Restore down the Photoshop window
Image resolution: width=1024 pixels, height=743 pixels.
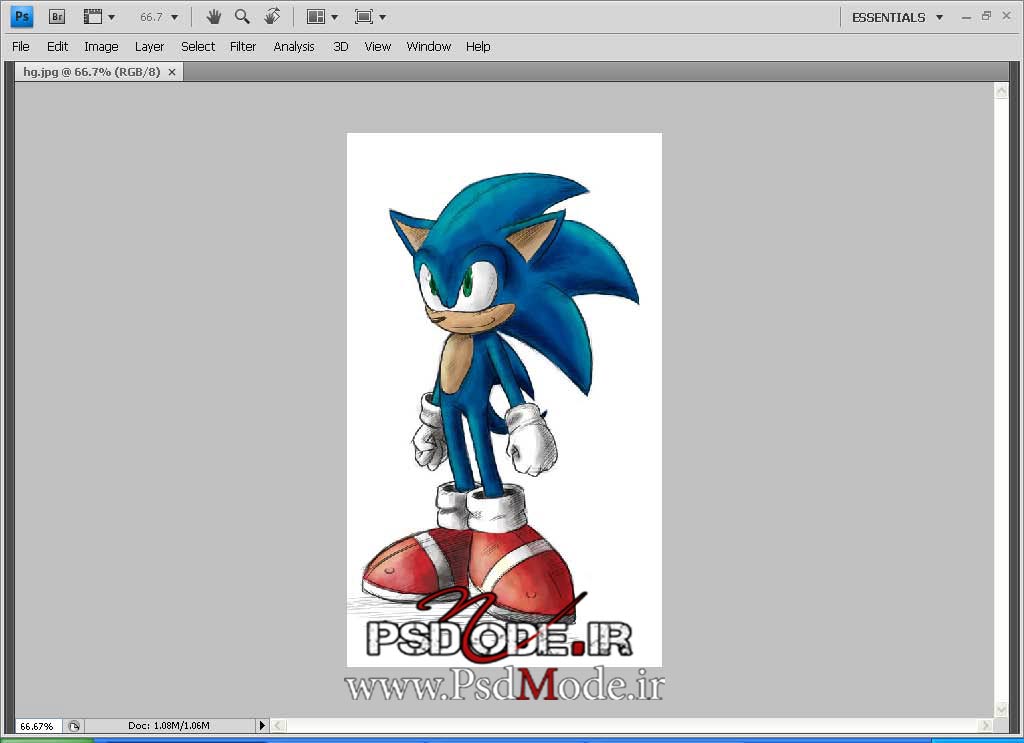coord(986,16)
